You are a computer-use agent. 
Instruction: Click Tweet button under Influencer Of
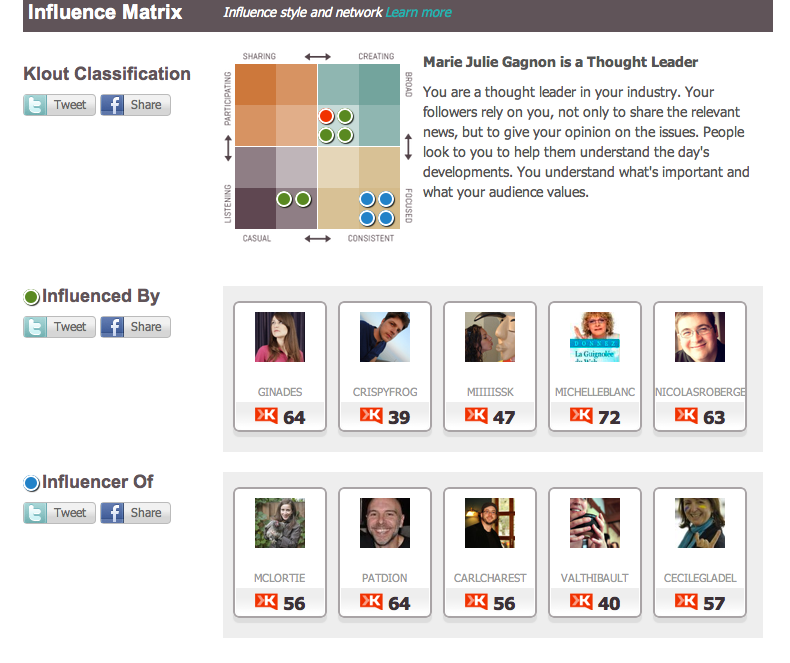coord(59,513)
